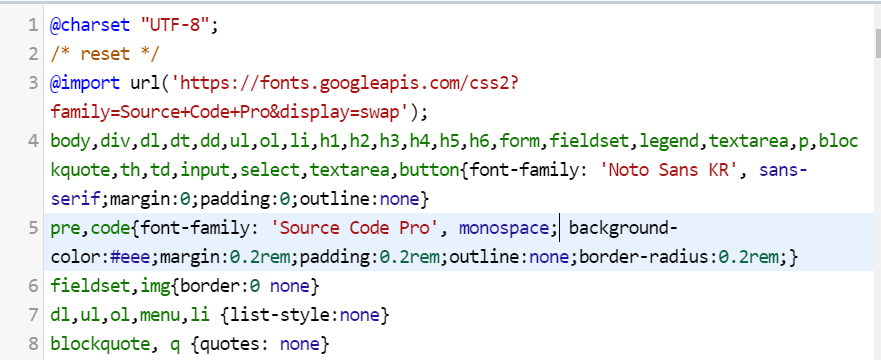Click line number 7 in the gutter
Image resolution: width=881 pixels, height=360 pixels.
[33, 315]
